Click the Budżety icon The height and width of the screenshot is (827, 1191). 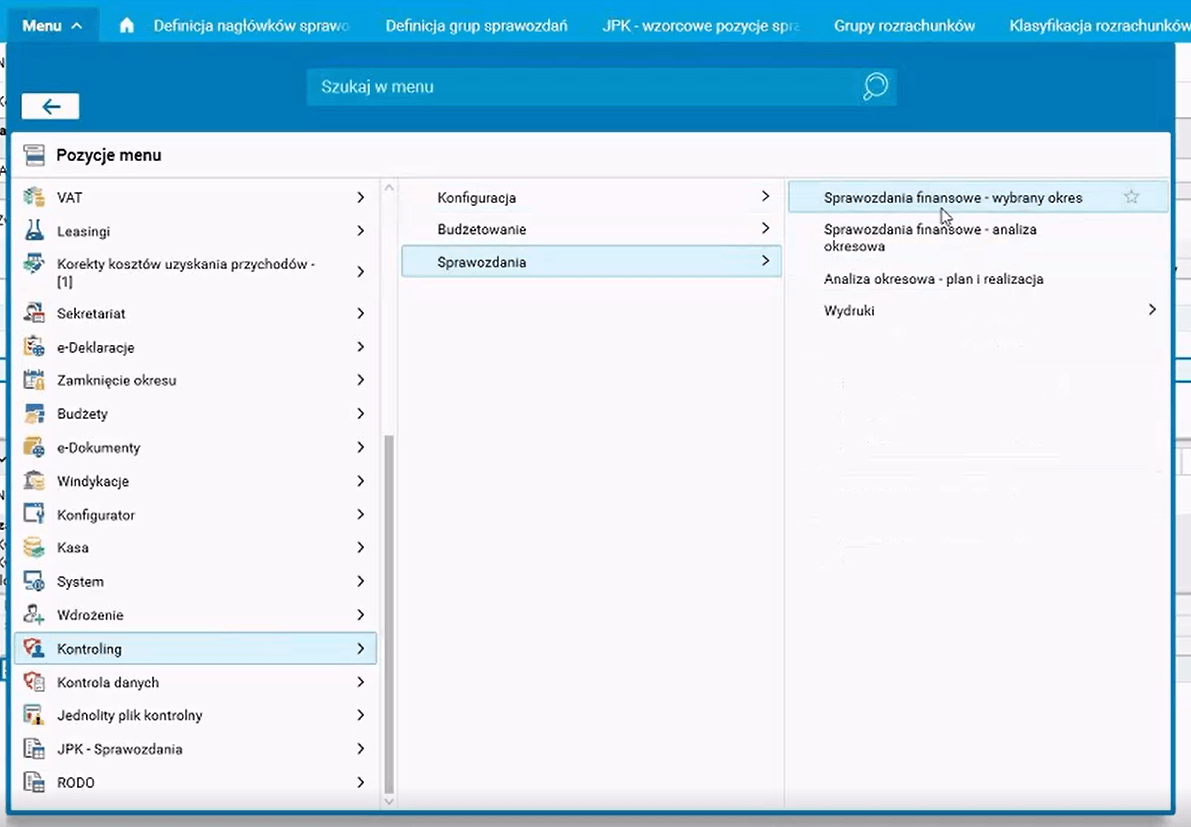33,413
